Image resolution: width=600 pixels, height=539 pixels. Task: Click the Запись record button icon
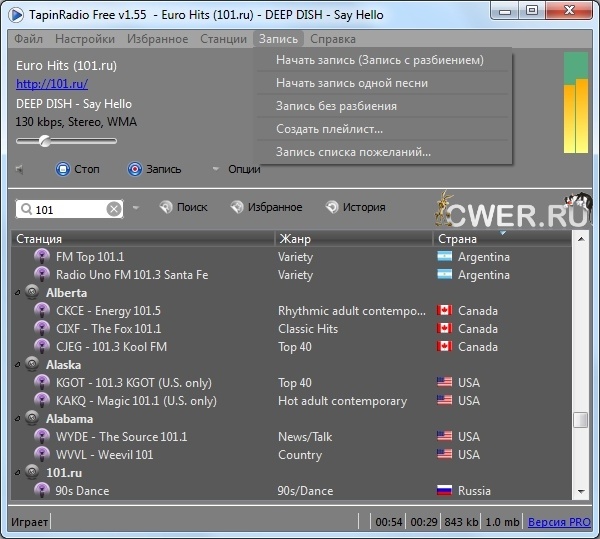point(135,169)
